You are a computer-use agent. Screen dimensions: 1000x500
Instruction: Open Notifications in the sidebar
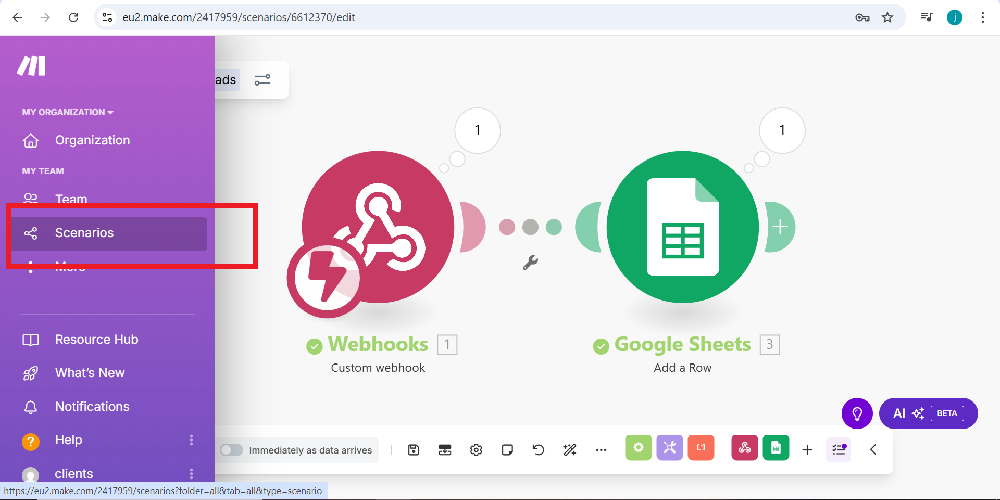(x=92, y=406)
